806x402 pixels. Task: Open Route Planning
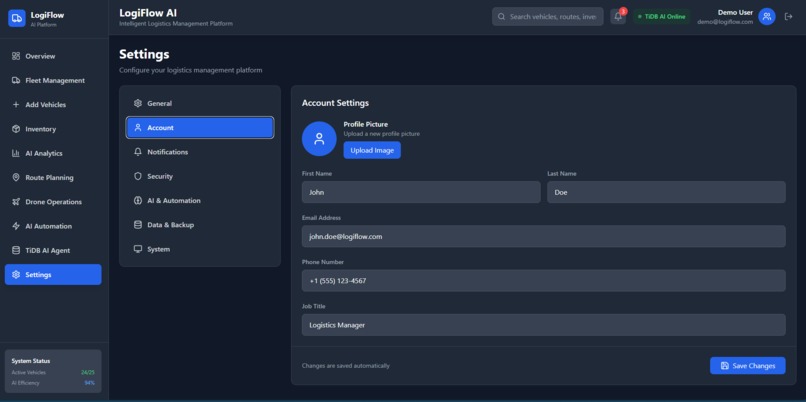point(53,177)
